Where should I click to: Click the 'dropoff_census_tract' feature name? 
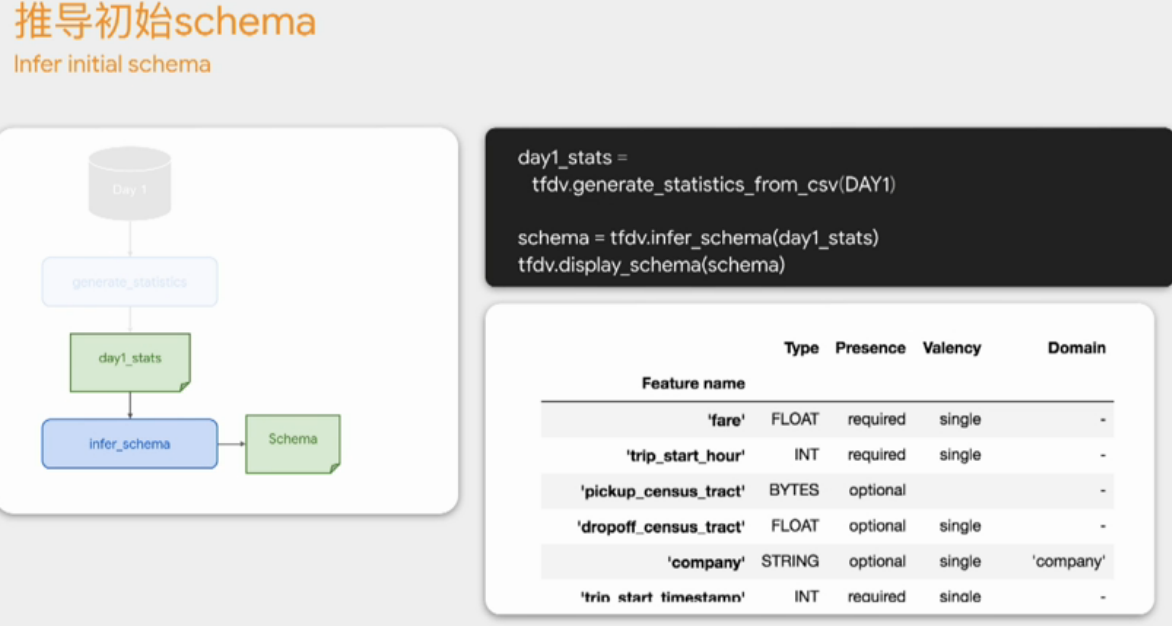[x=661, y=527]
